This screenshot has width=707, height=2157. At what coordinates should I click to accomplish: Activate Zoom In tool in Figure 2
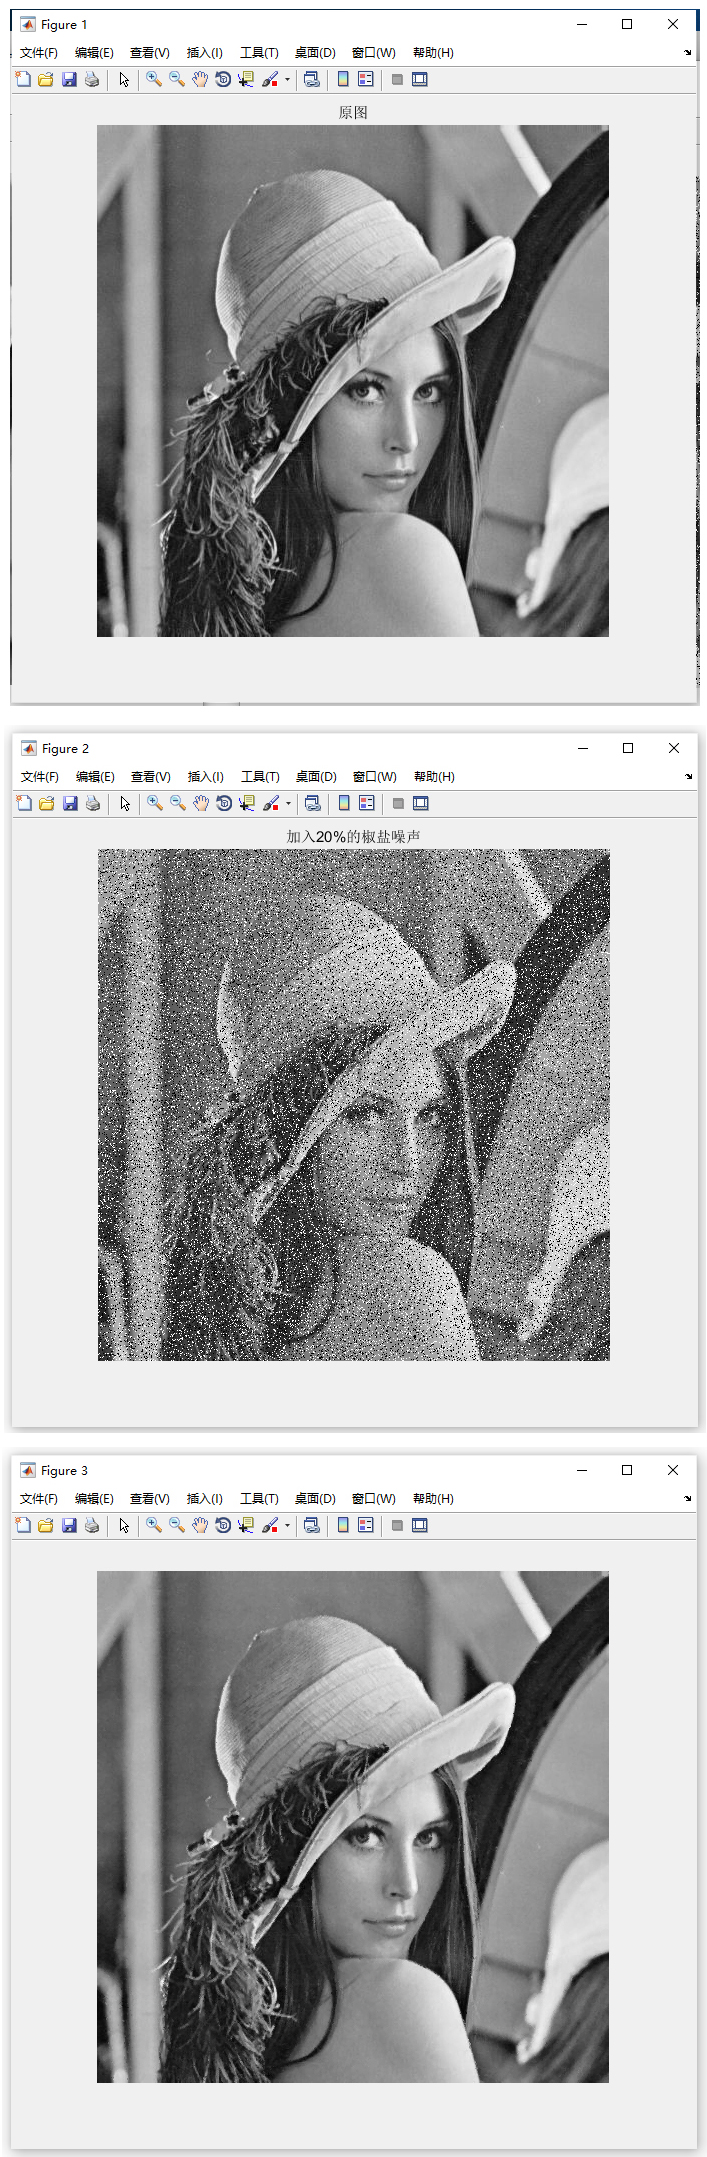(x=155, y=803)
